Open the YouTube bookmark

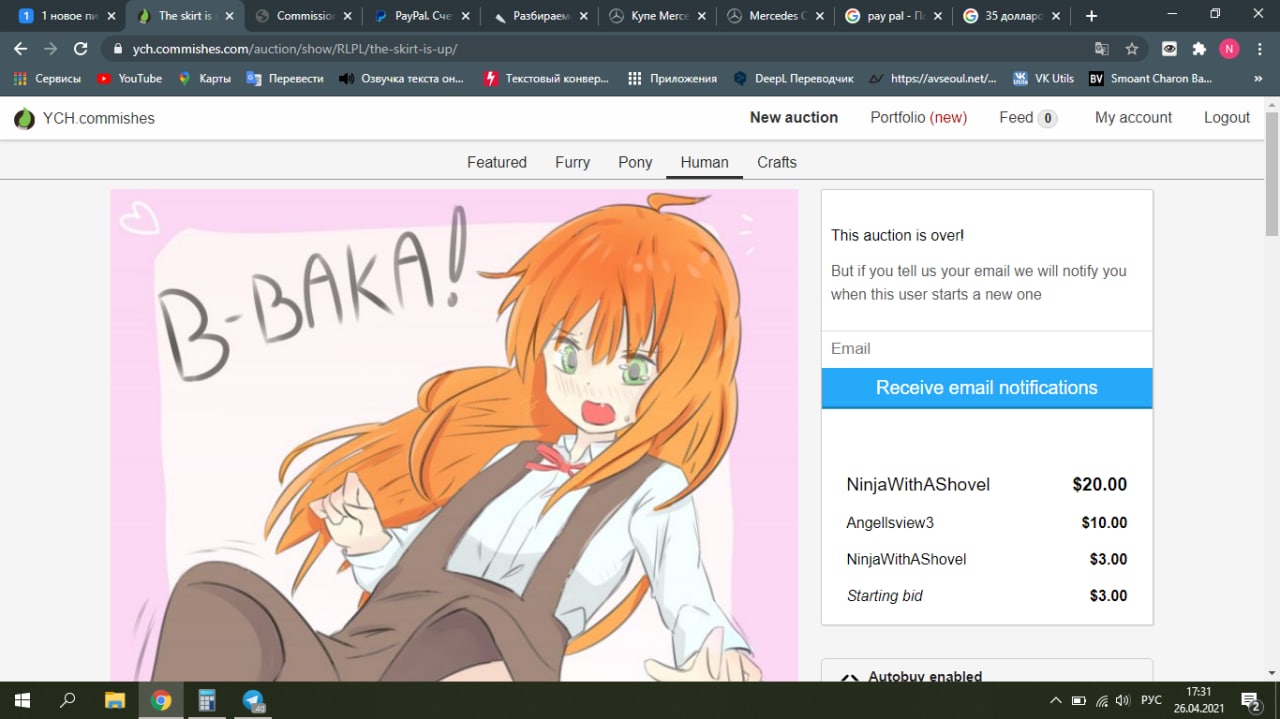130,78
